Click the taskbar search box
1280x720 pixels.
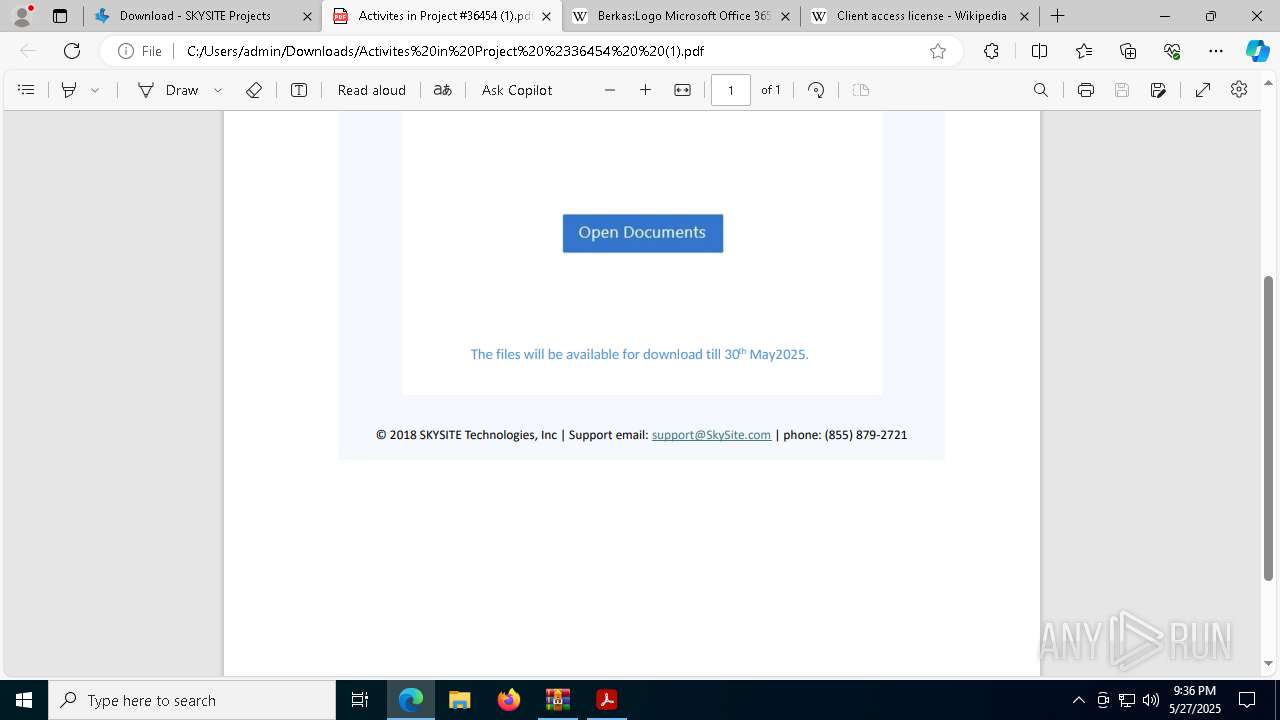(192, 700)
